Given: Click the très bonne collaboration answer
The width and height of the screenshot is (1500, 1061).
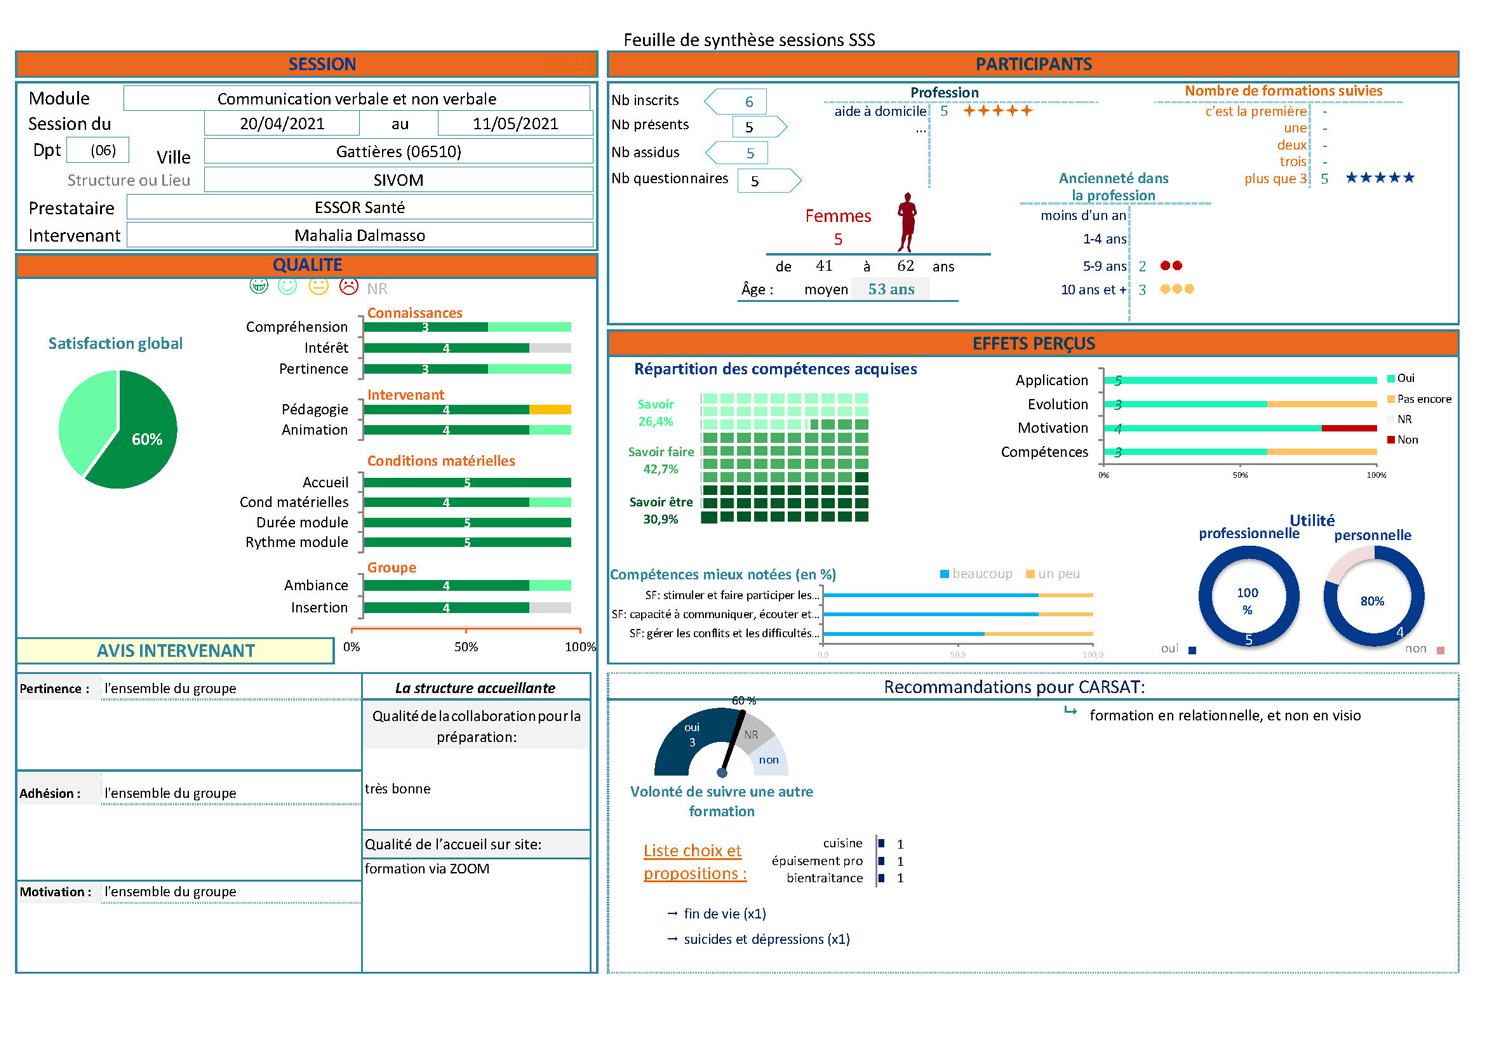Looking at the screenshot, I should pyautogui.click(x=398, y=789).
